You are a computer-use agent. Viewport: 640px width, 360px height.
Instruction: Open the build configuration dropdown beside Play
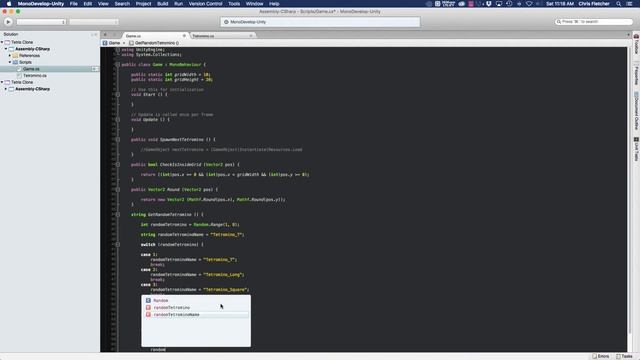click(x=41, y=22)
